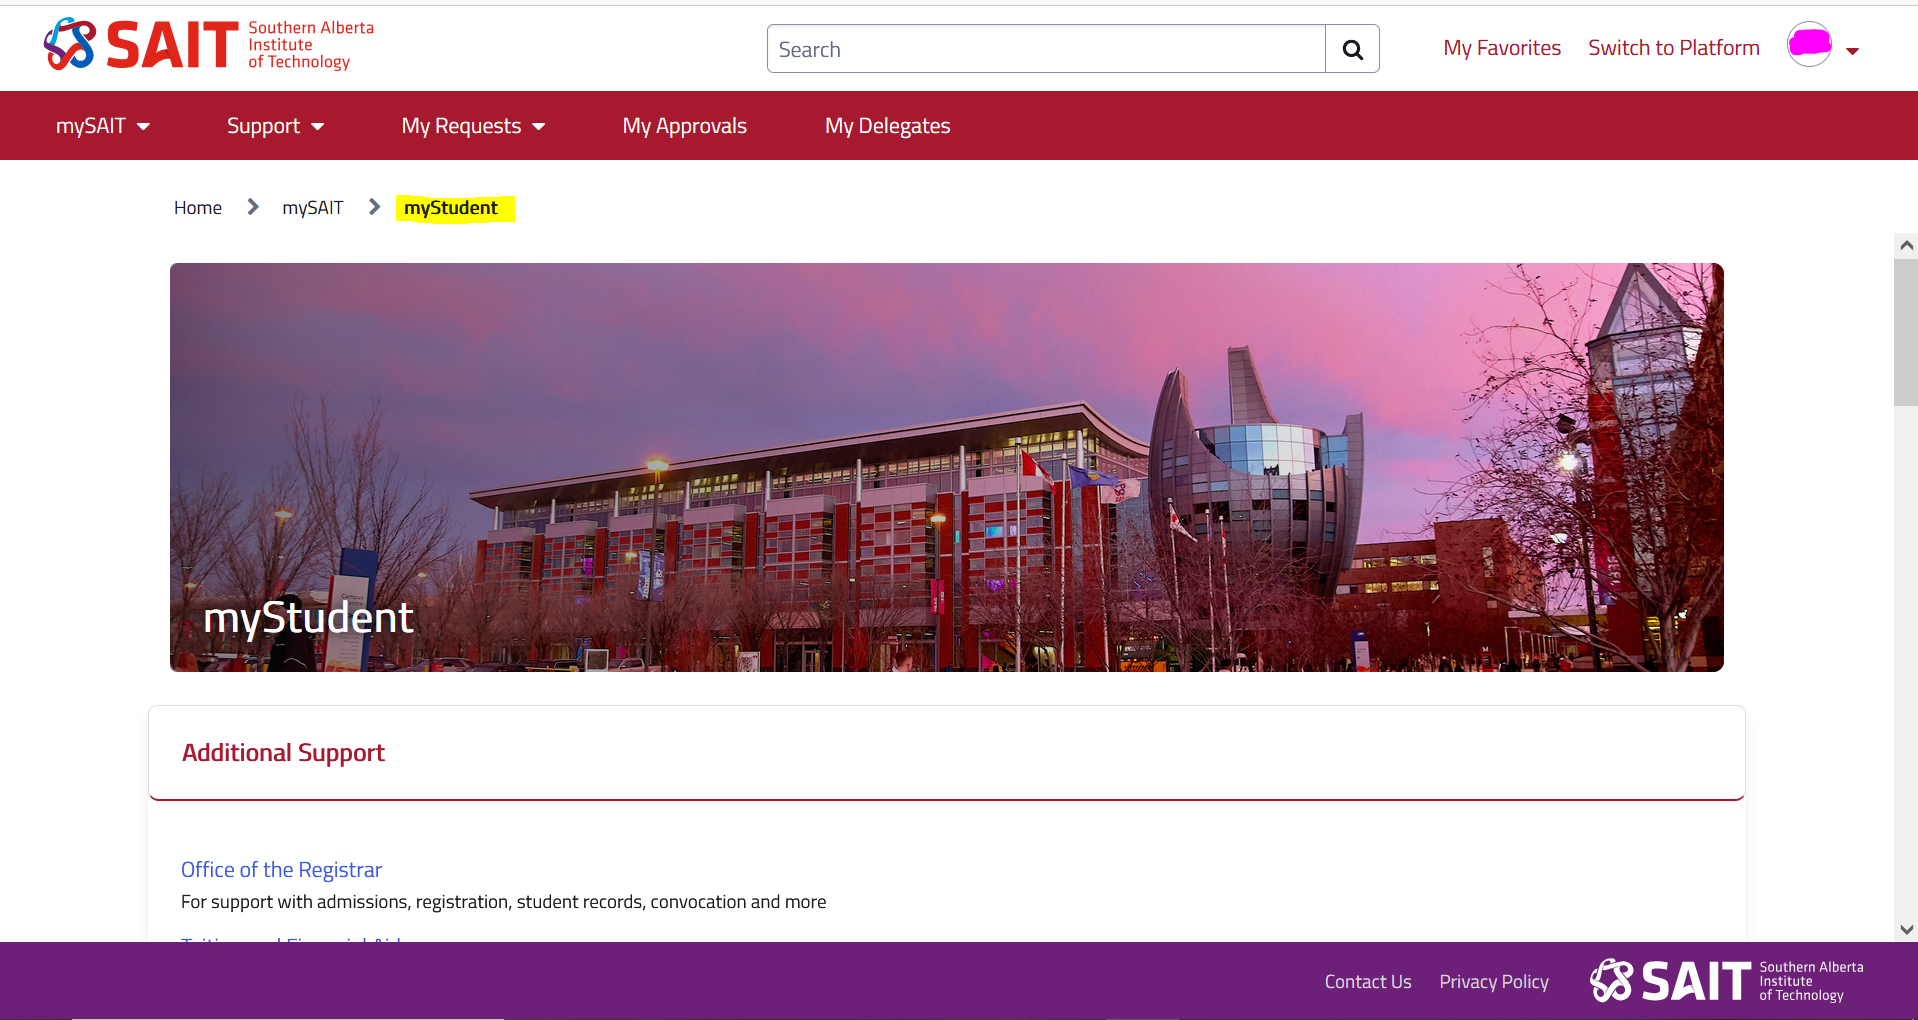Expand the Support menu

(275, 126)
